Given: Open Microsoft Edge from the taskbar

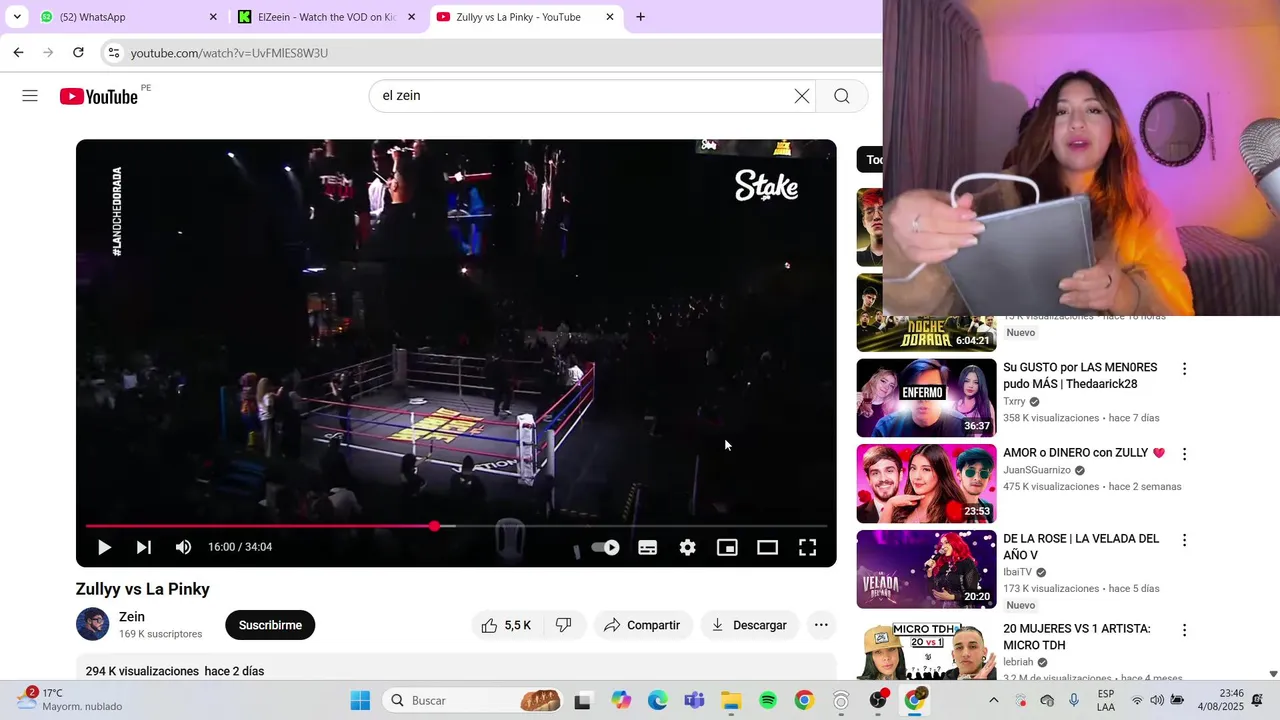Looking at the screenshot, I should pyautogui.click(x=657, y=701).
